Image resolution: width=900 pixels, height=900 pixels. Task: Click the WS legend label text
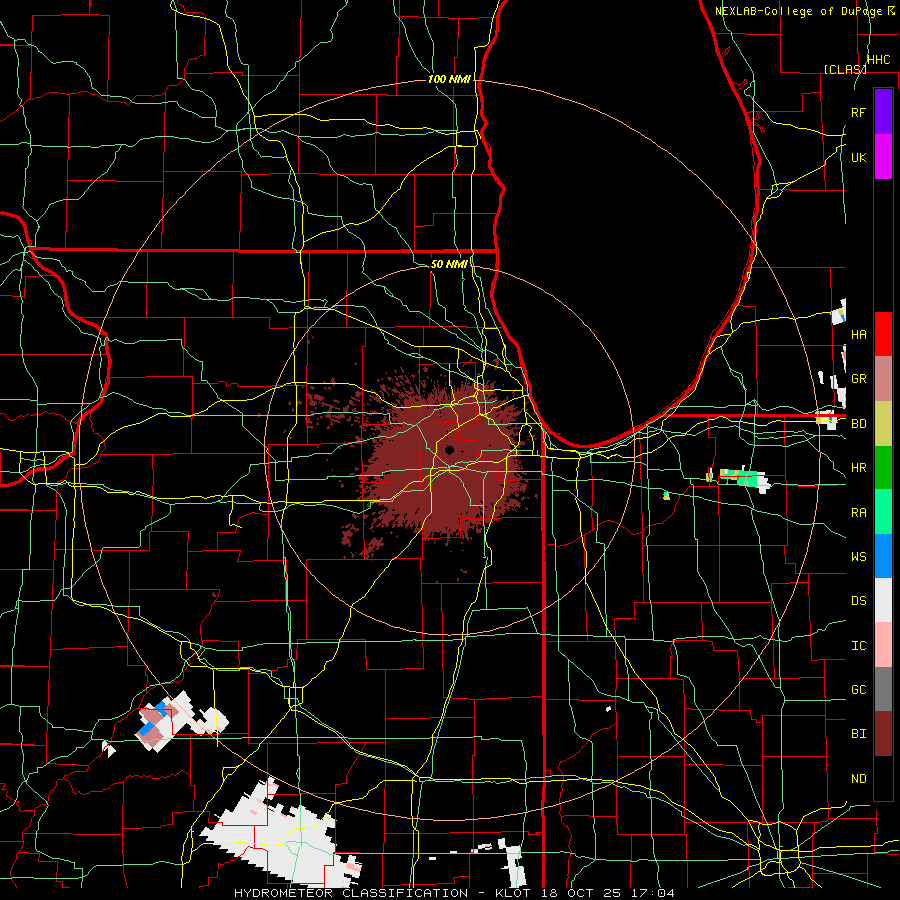point(859,557)
